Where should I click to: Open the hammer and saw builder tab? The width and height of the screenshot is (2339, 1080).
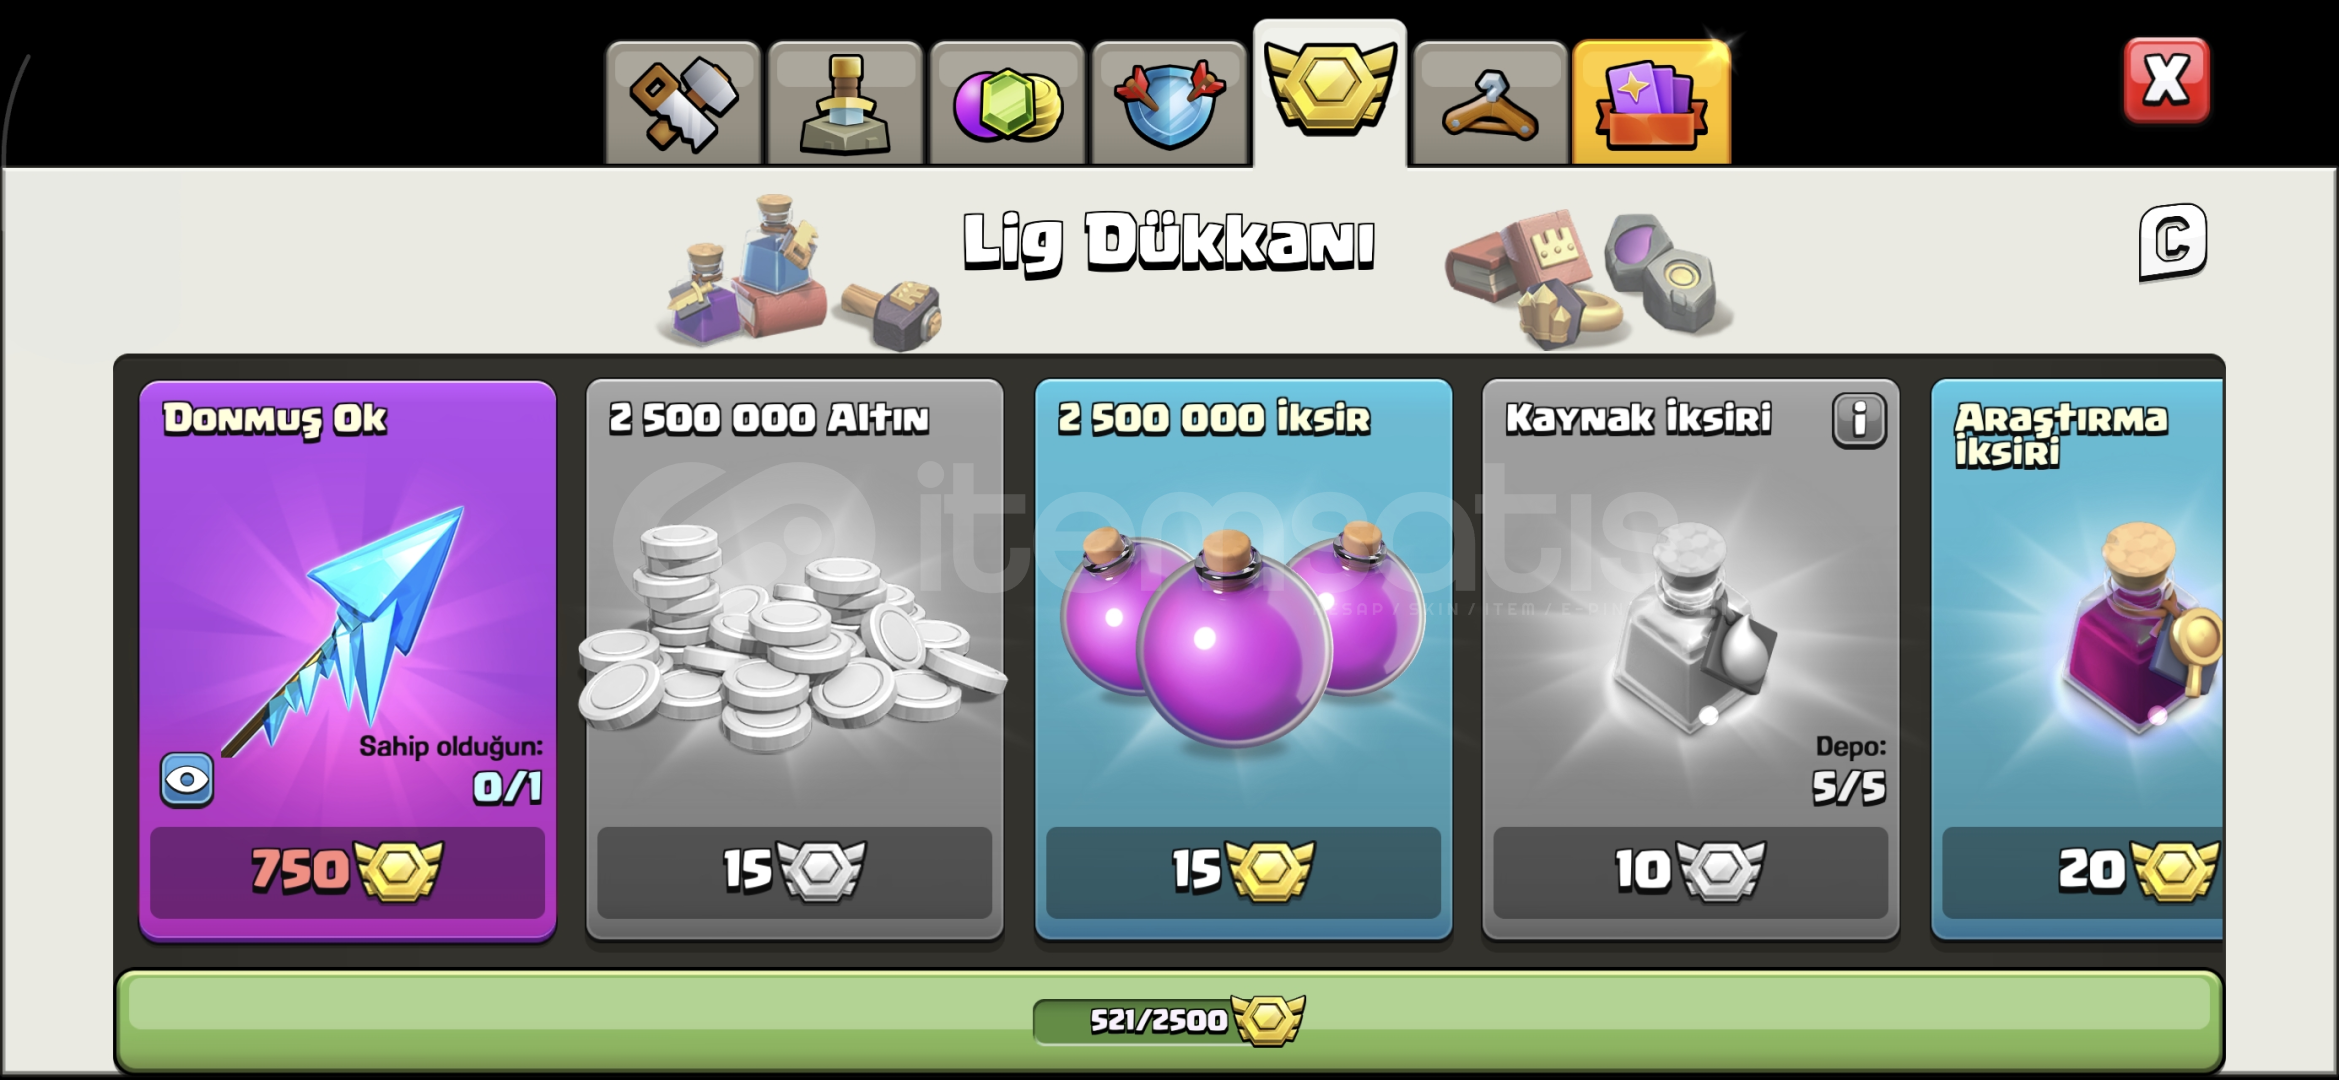tap(683, 104)
